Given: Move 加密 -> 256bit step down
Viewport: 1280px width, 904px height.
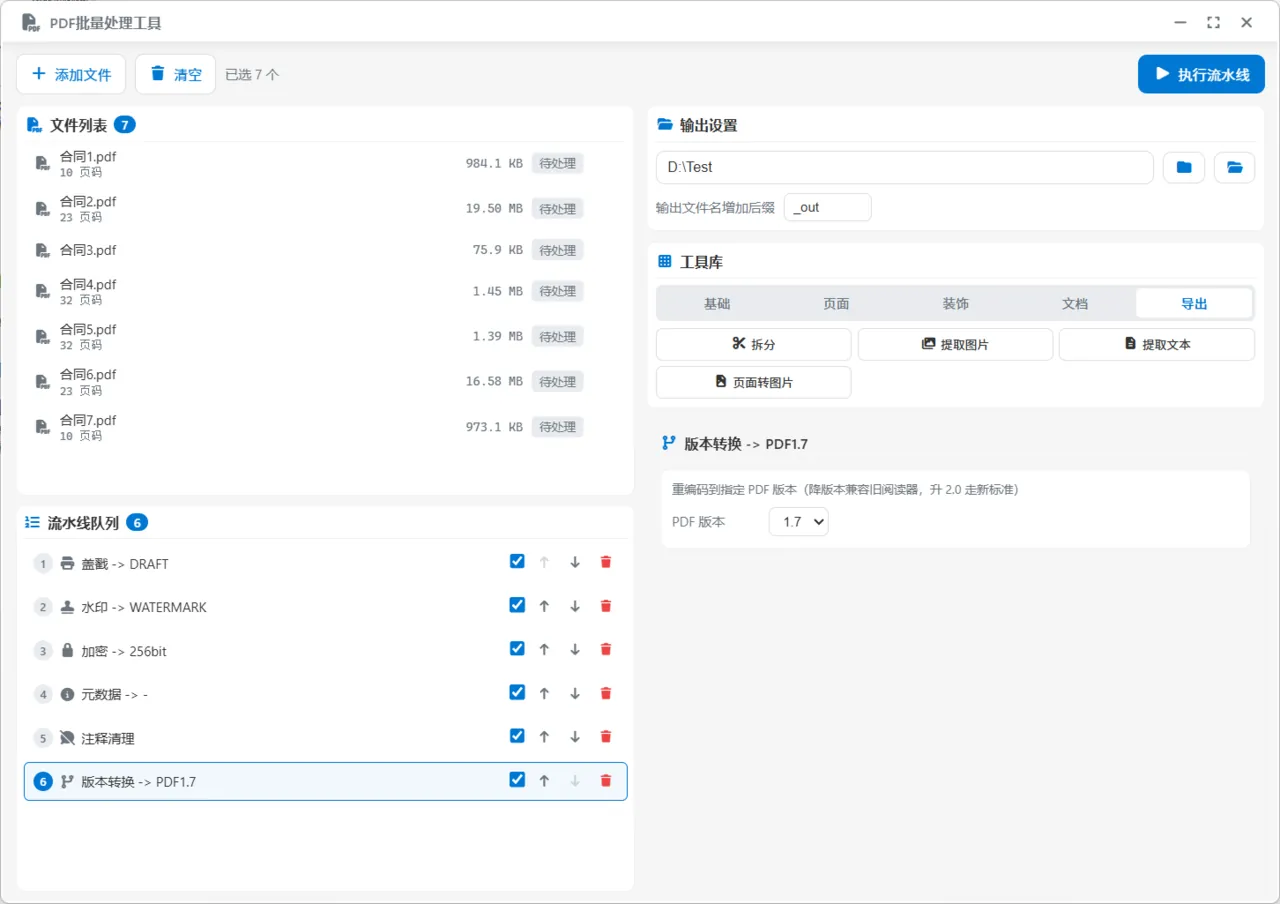Looking at the screenshot, I should (x=575, y=649).
